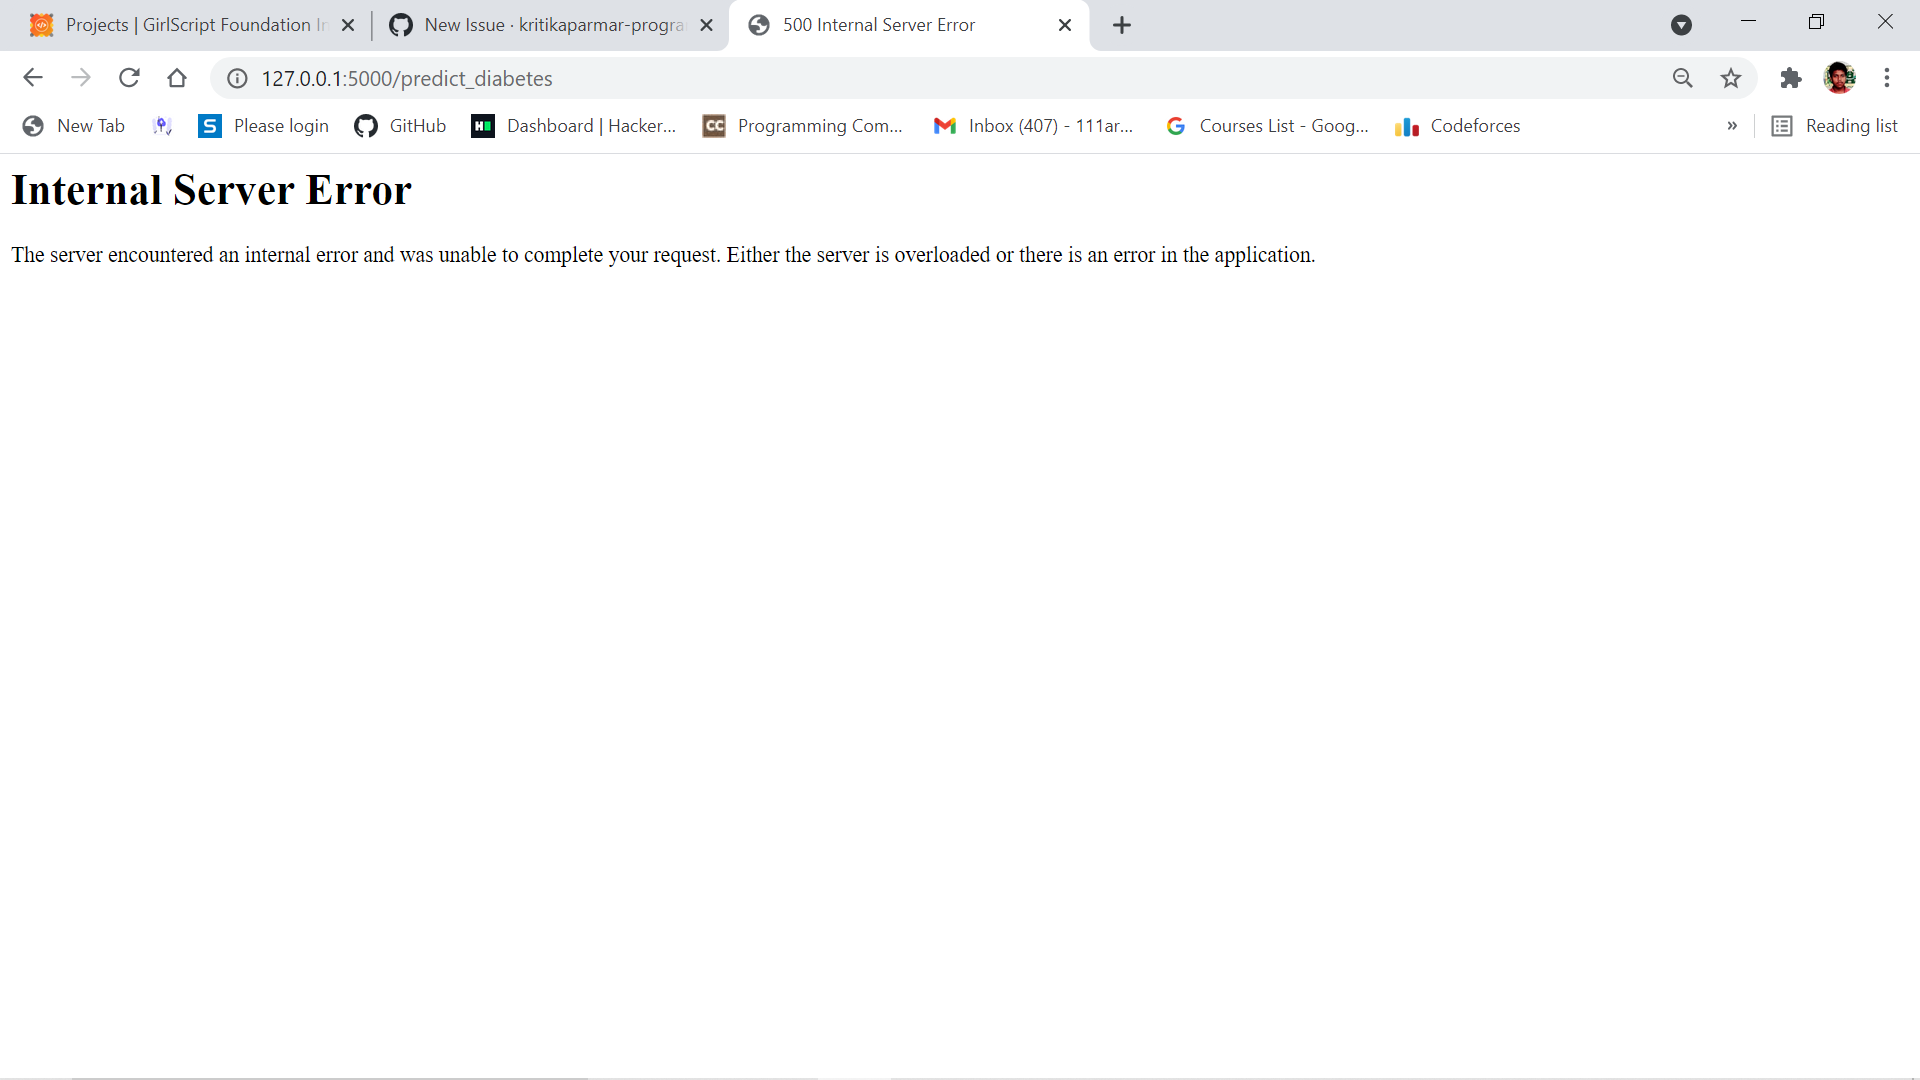
Task: Open the New Tab bookmark
Action: tap(73, 126)
